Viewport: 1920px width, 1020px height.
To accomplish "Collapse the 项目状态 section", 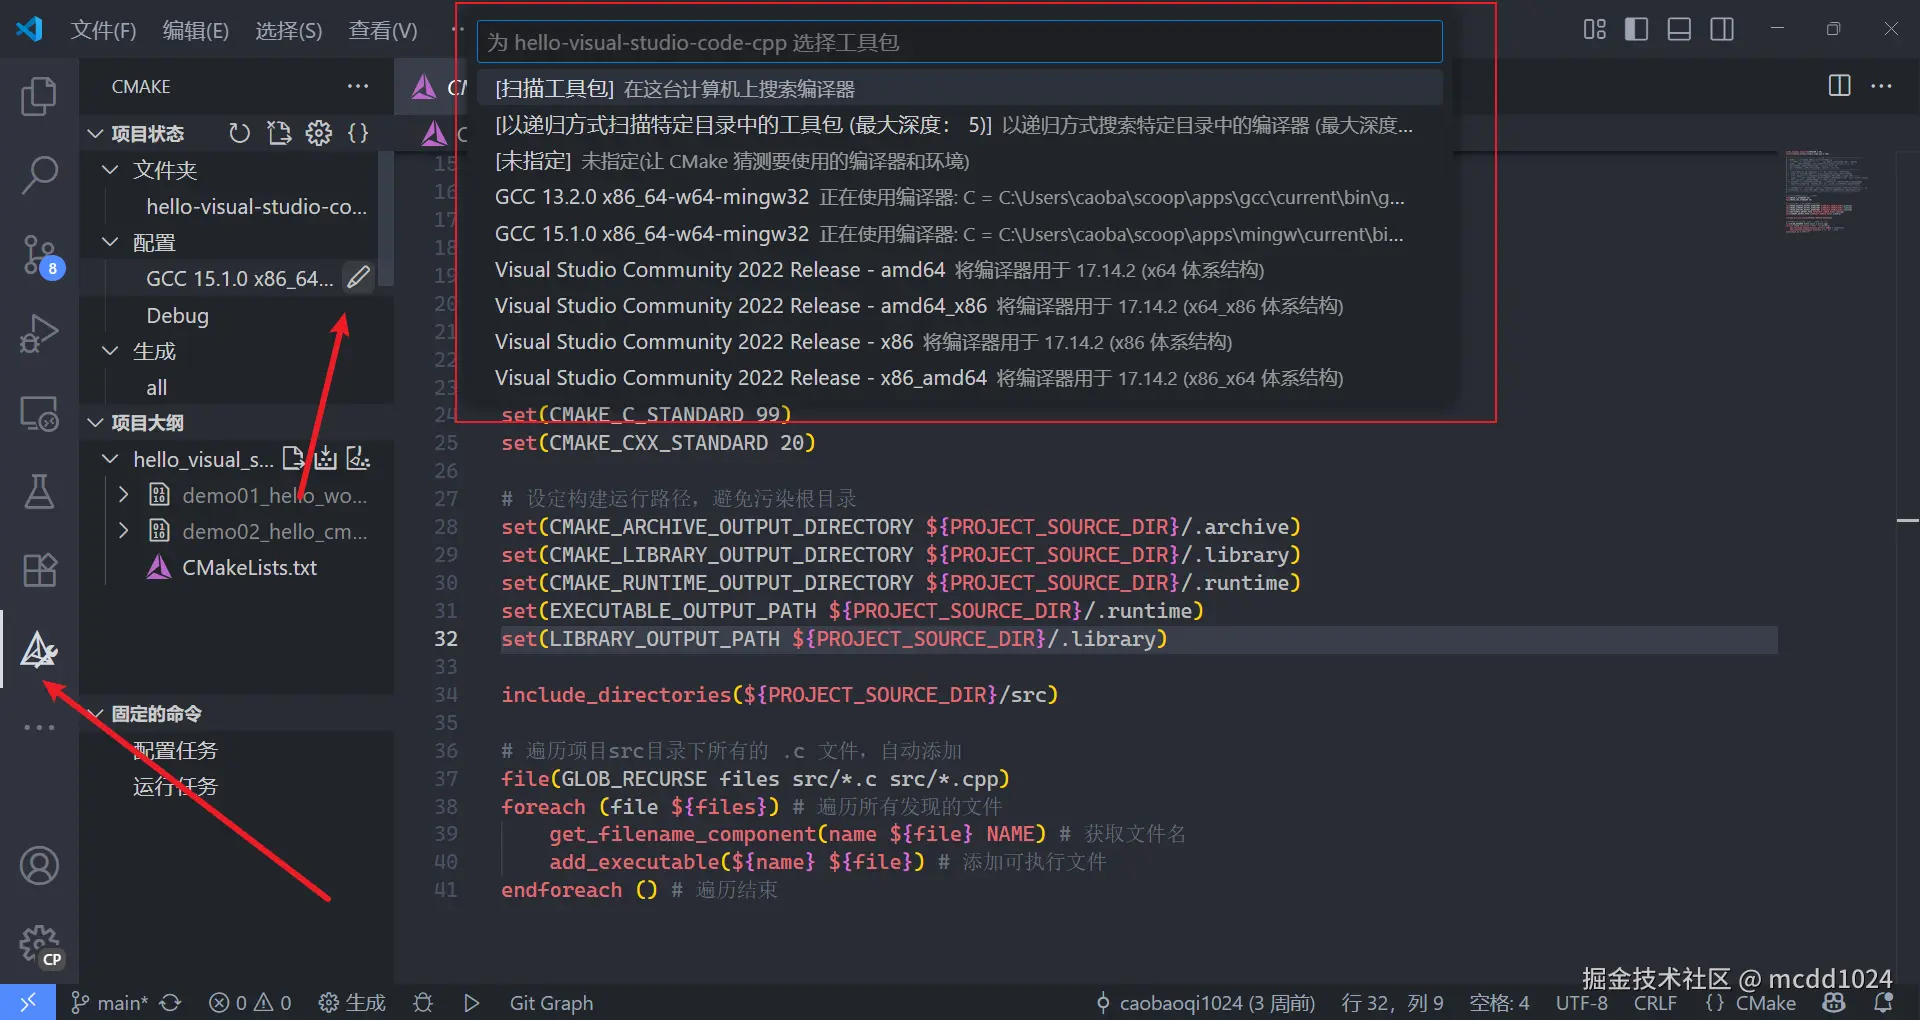I will point(95,133).
